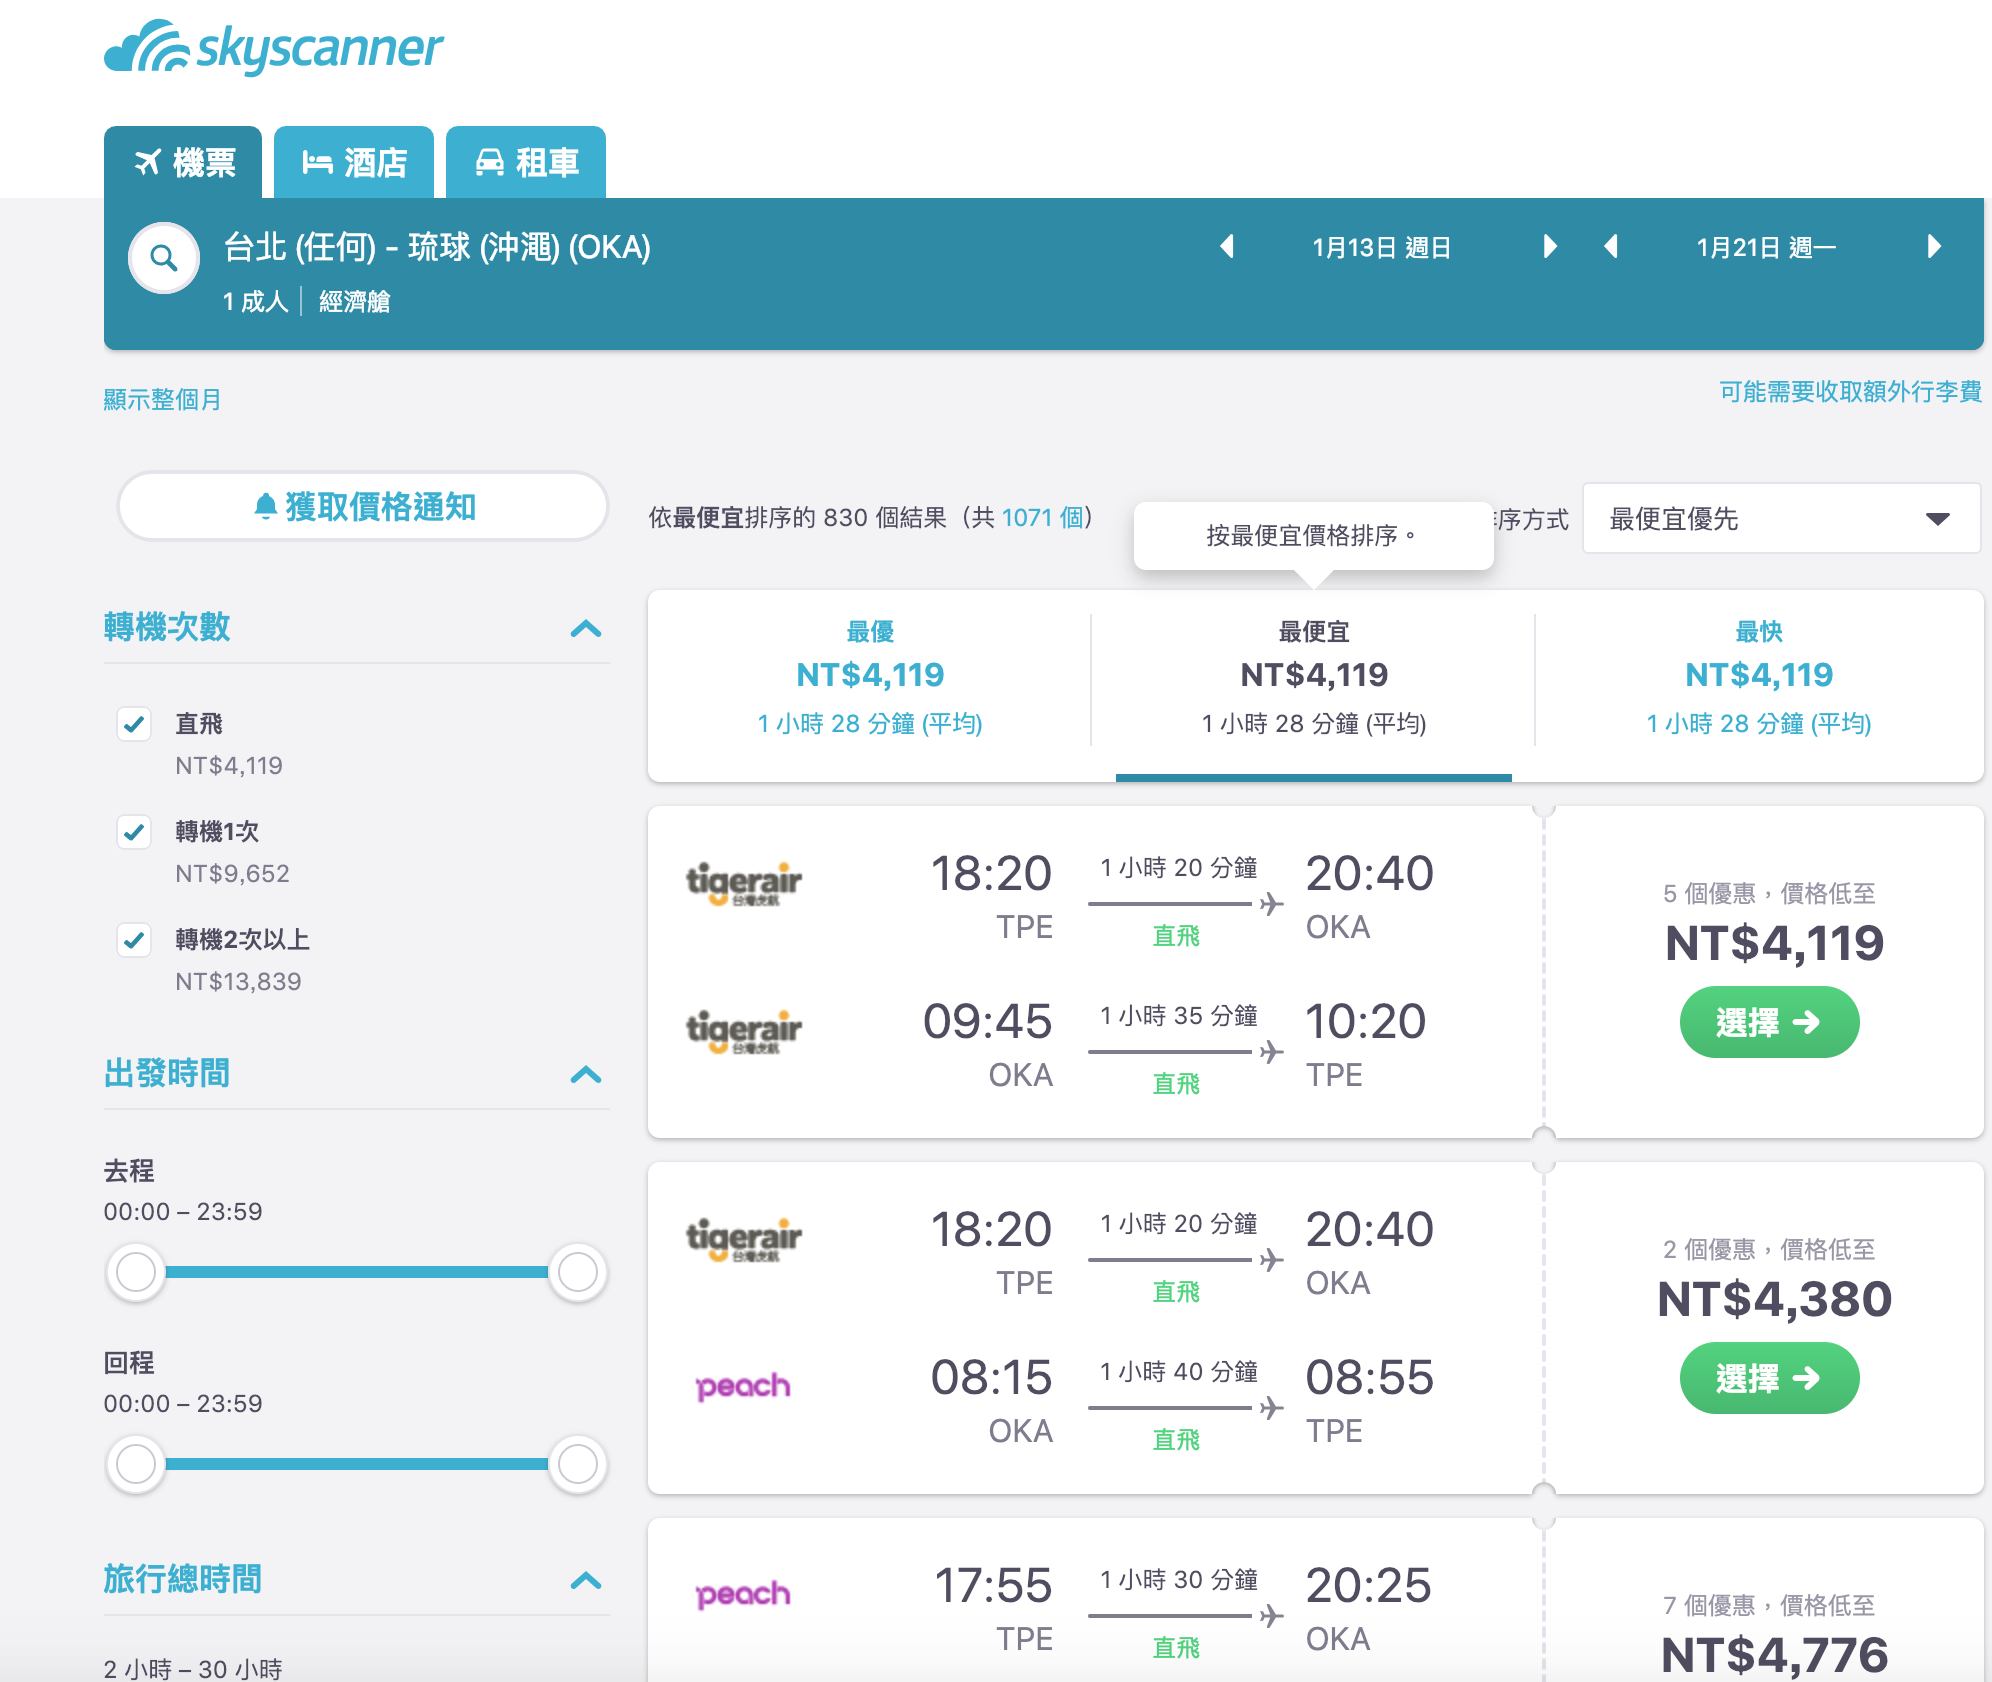Click 7 個優惠，價格低至 deals text
The height and width of the screenshot is (1682, 1992).
tap(1769, 1605)
